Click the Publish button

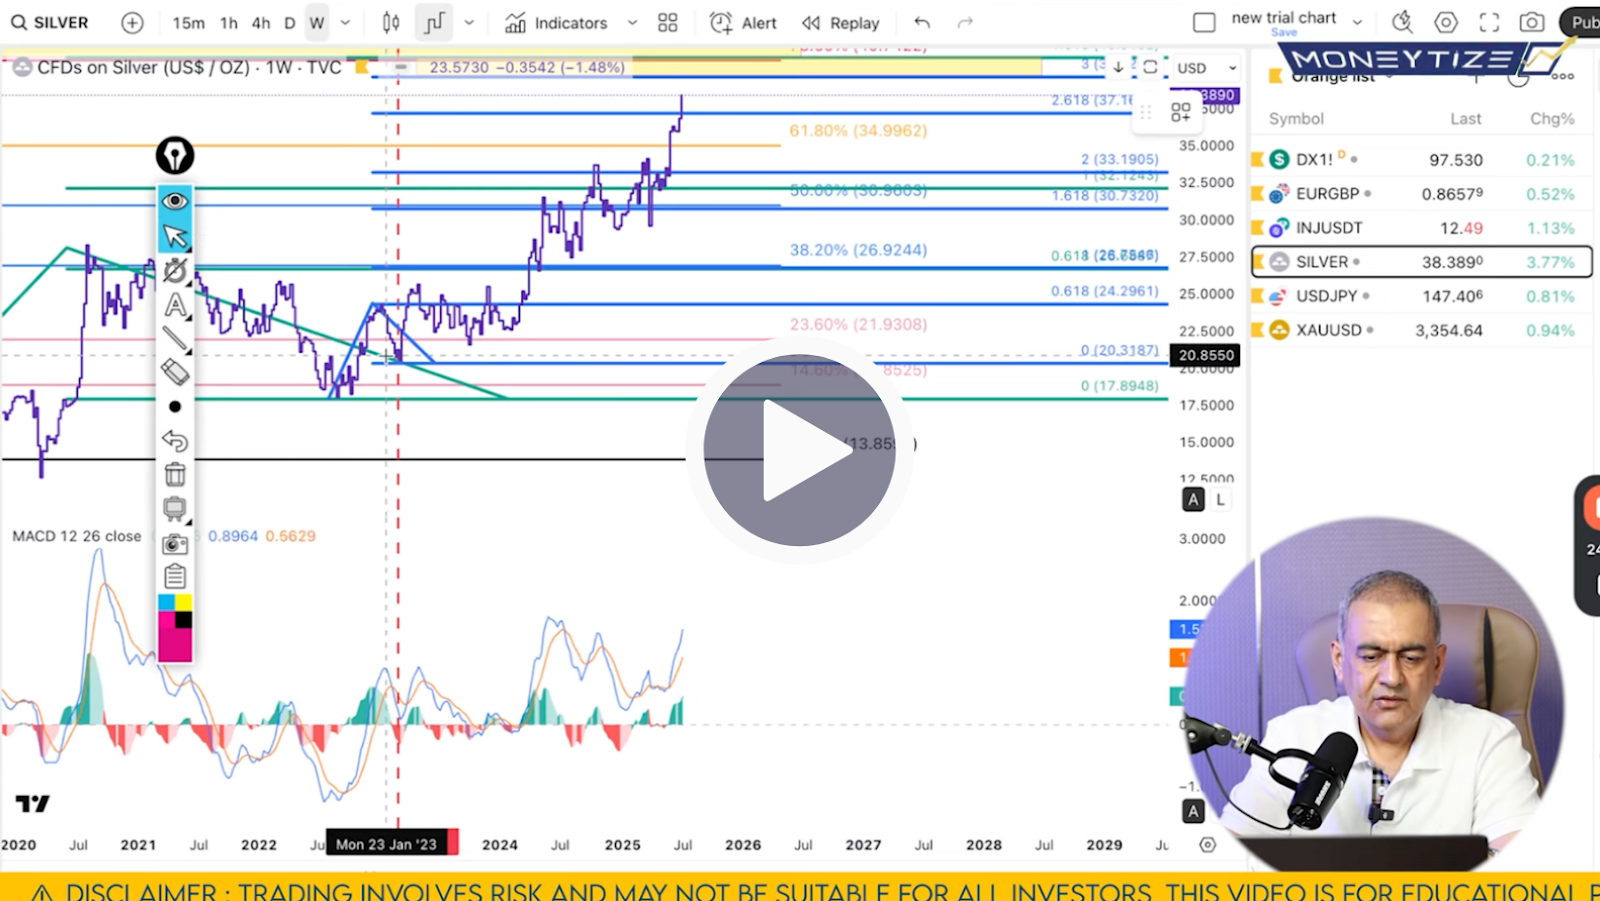[x=1581, y=22]
